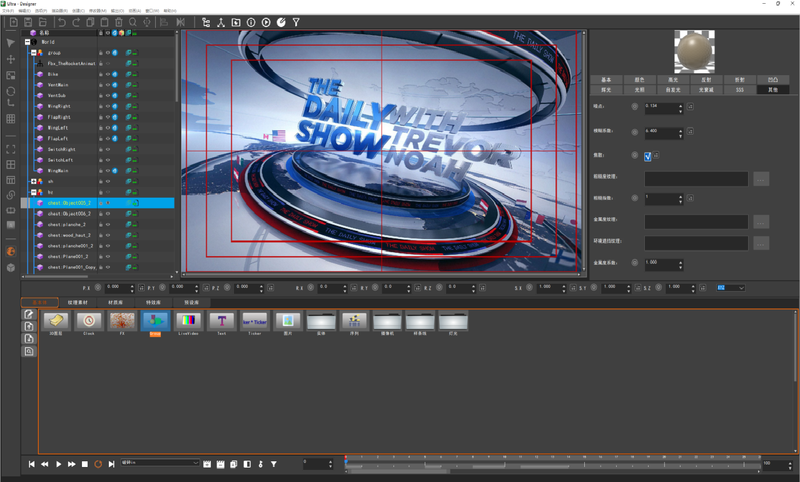Open the second menu bar item
800x482 pixels.
(x=24, y=10)
